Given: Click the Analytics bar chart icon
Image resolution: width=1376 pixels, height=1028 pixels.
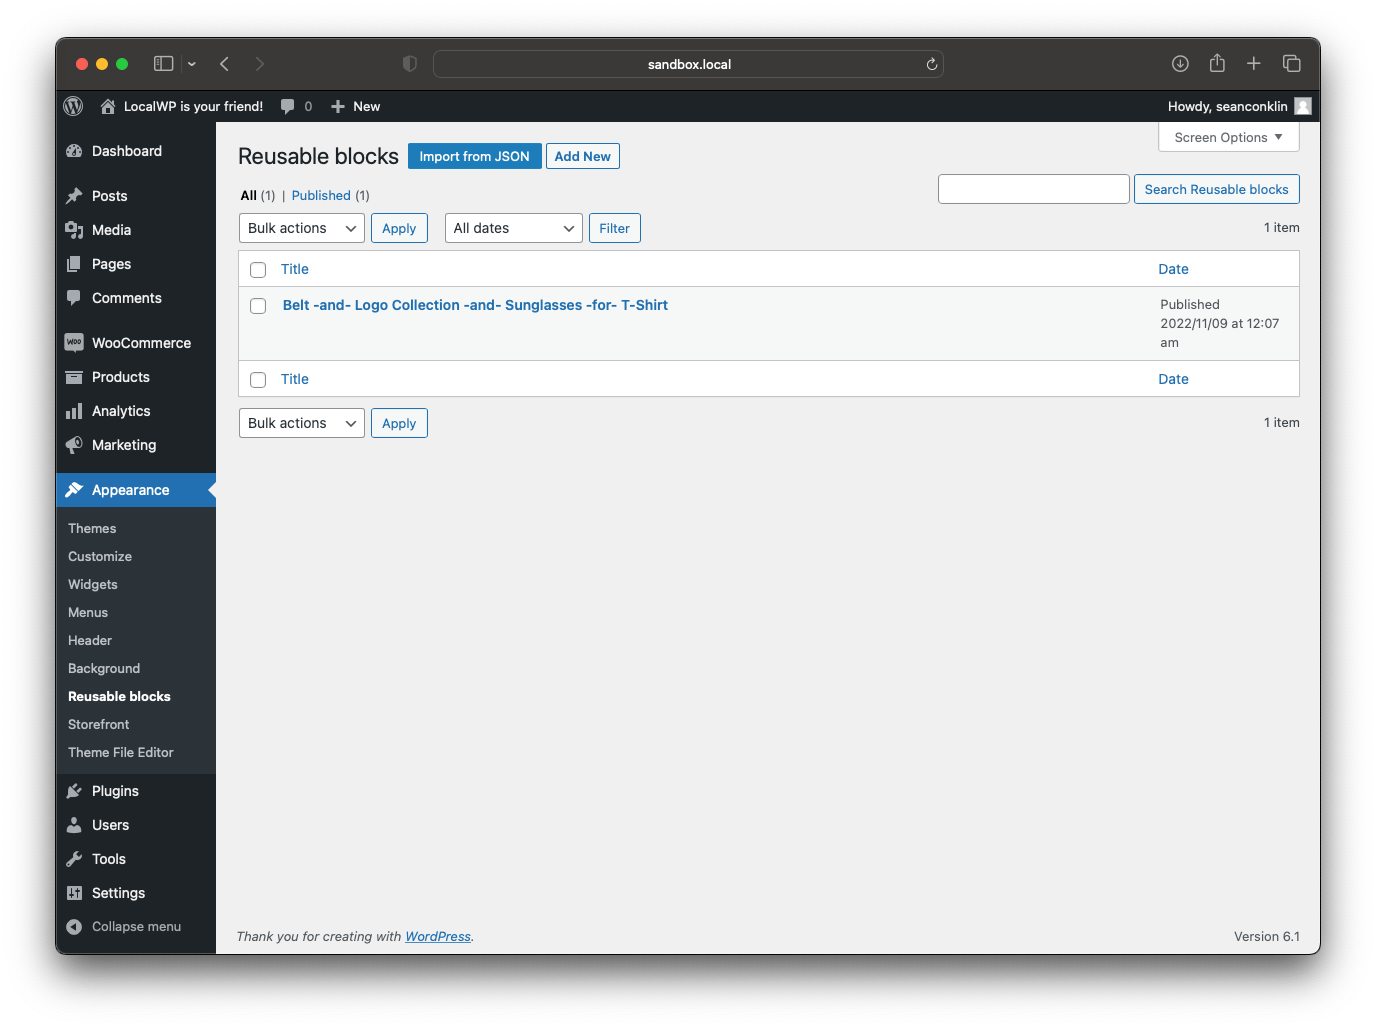Looking at the screenshot, I should [74, 411].
